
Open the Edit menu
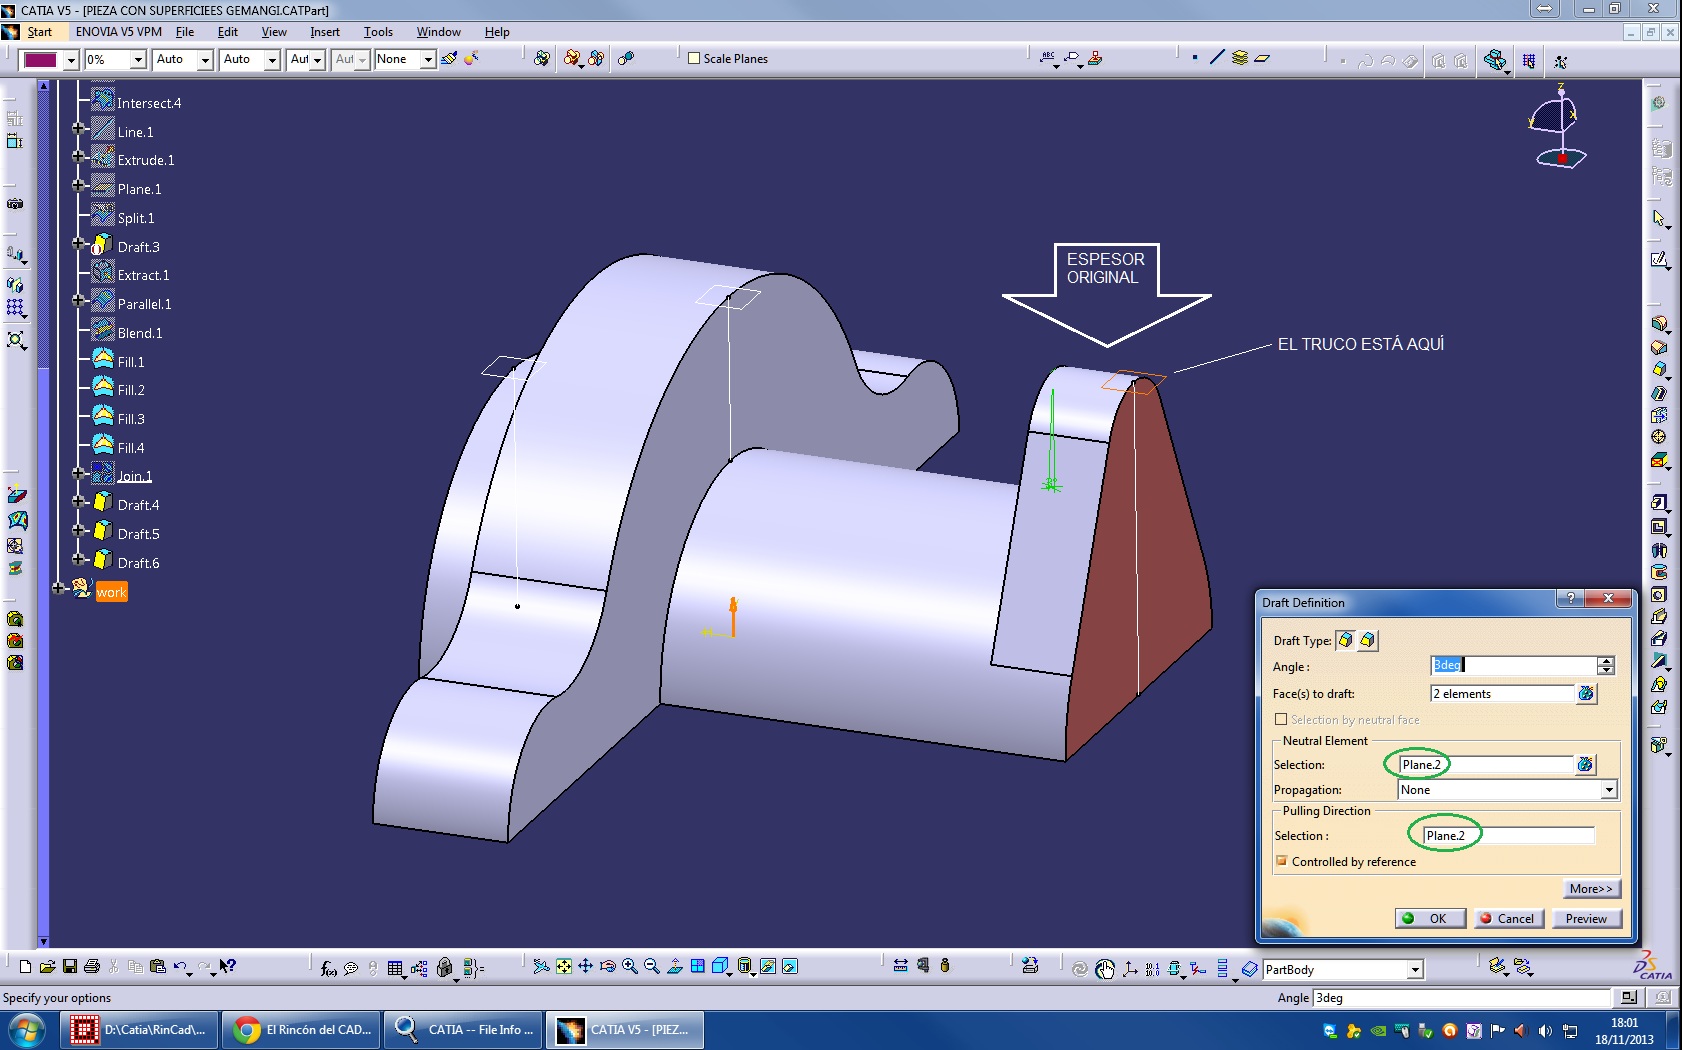pos(228,32)
